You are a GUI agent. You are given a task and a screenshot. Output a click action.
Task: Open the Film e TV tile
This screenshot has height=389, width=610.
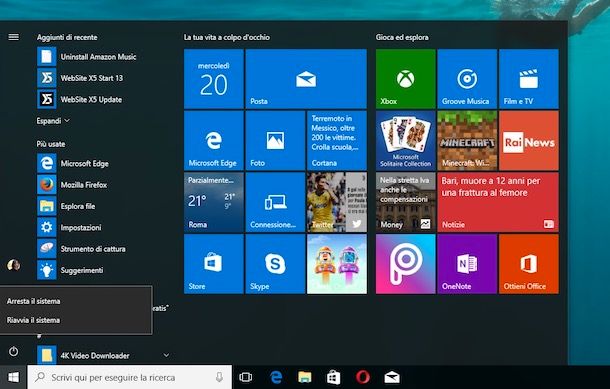coord(529,79)
